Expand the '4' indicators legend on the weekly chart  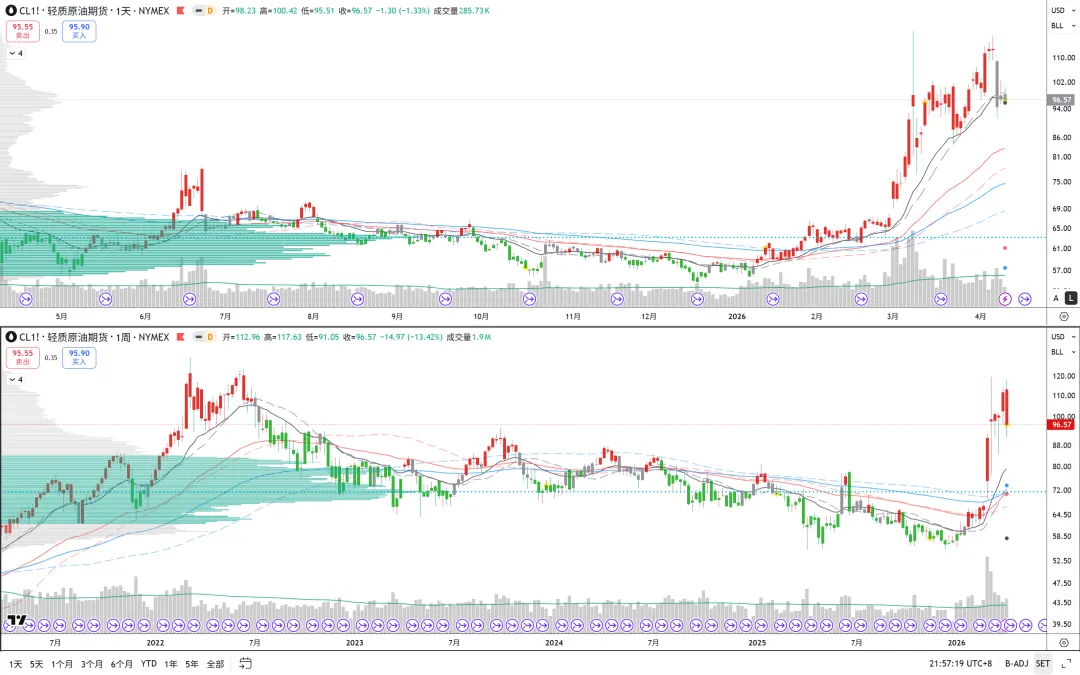click(16, 380)
